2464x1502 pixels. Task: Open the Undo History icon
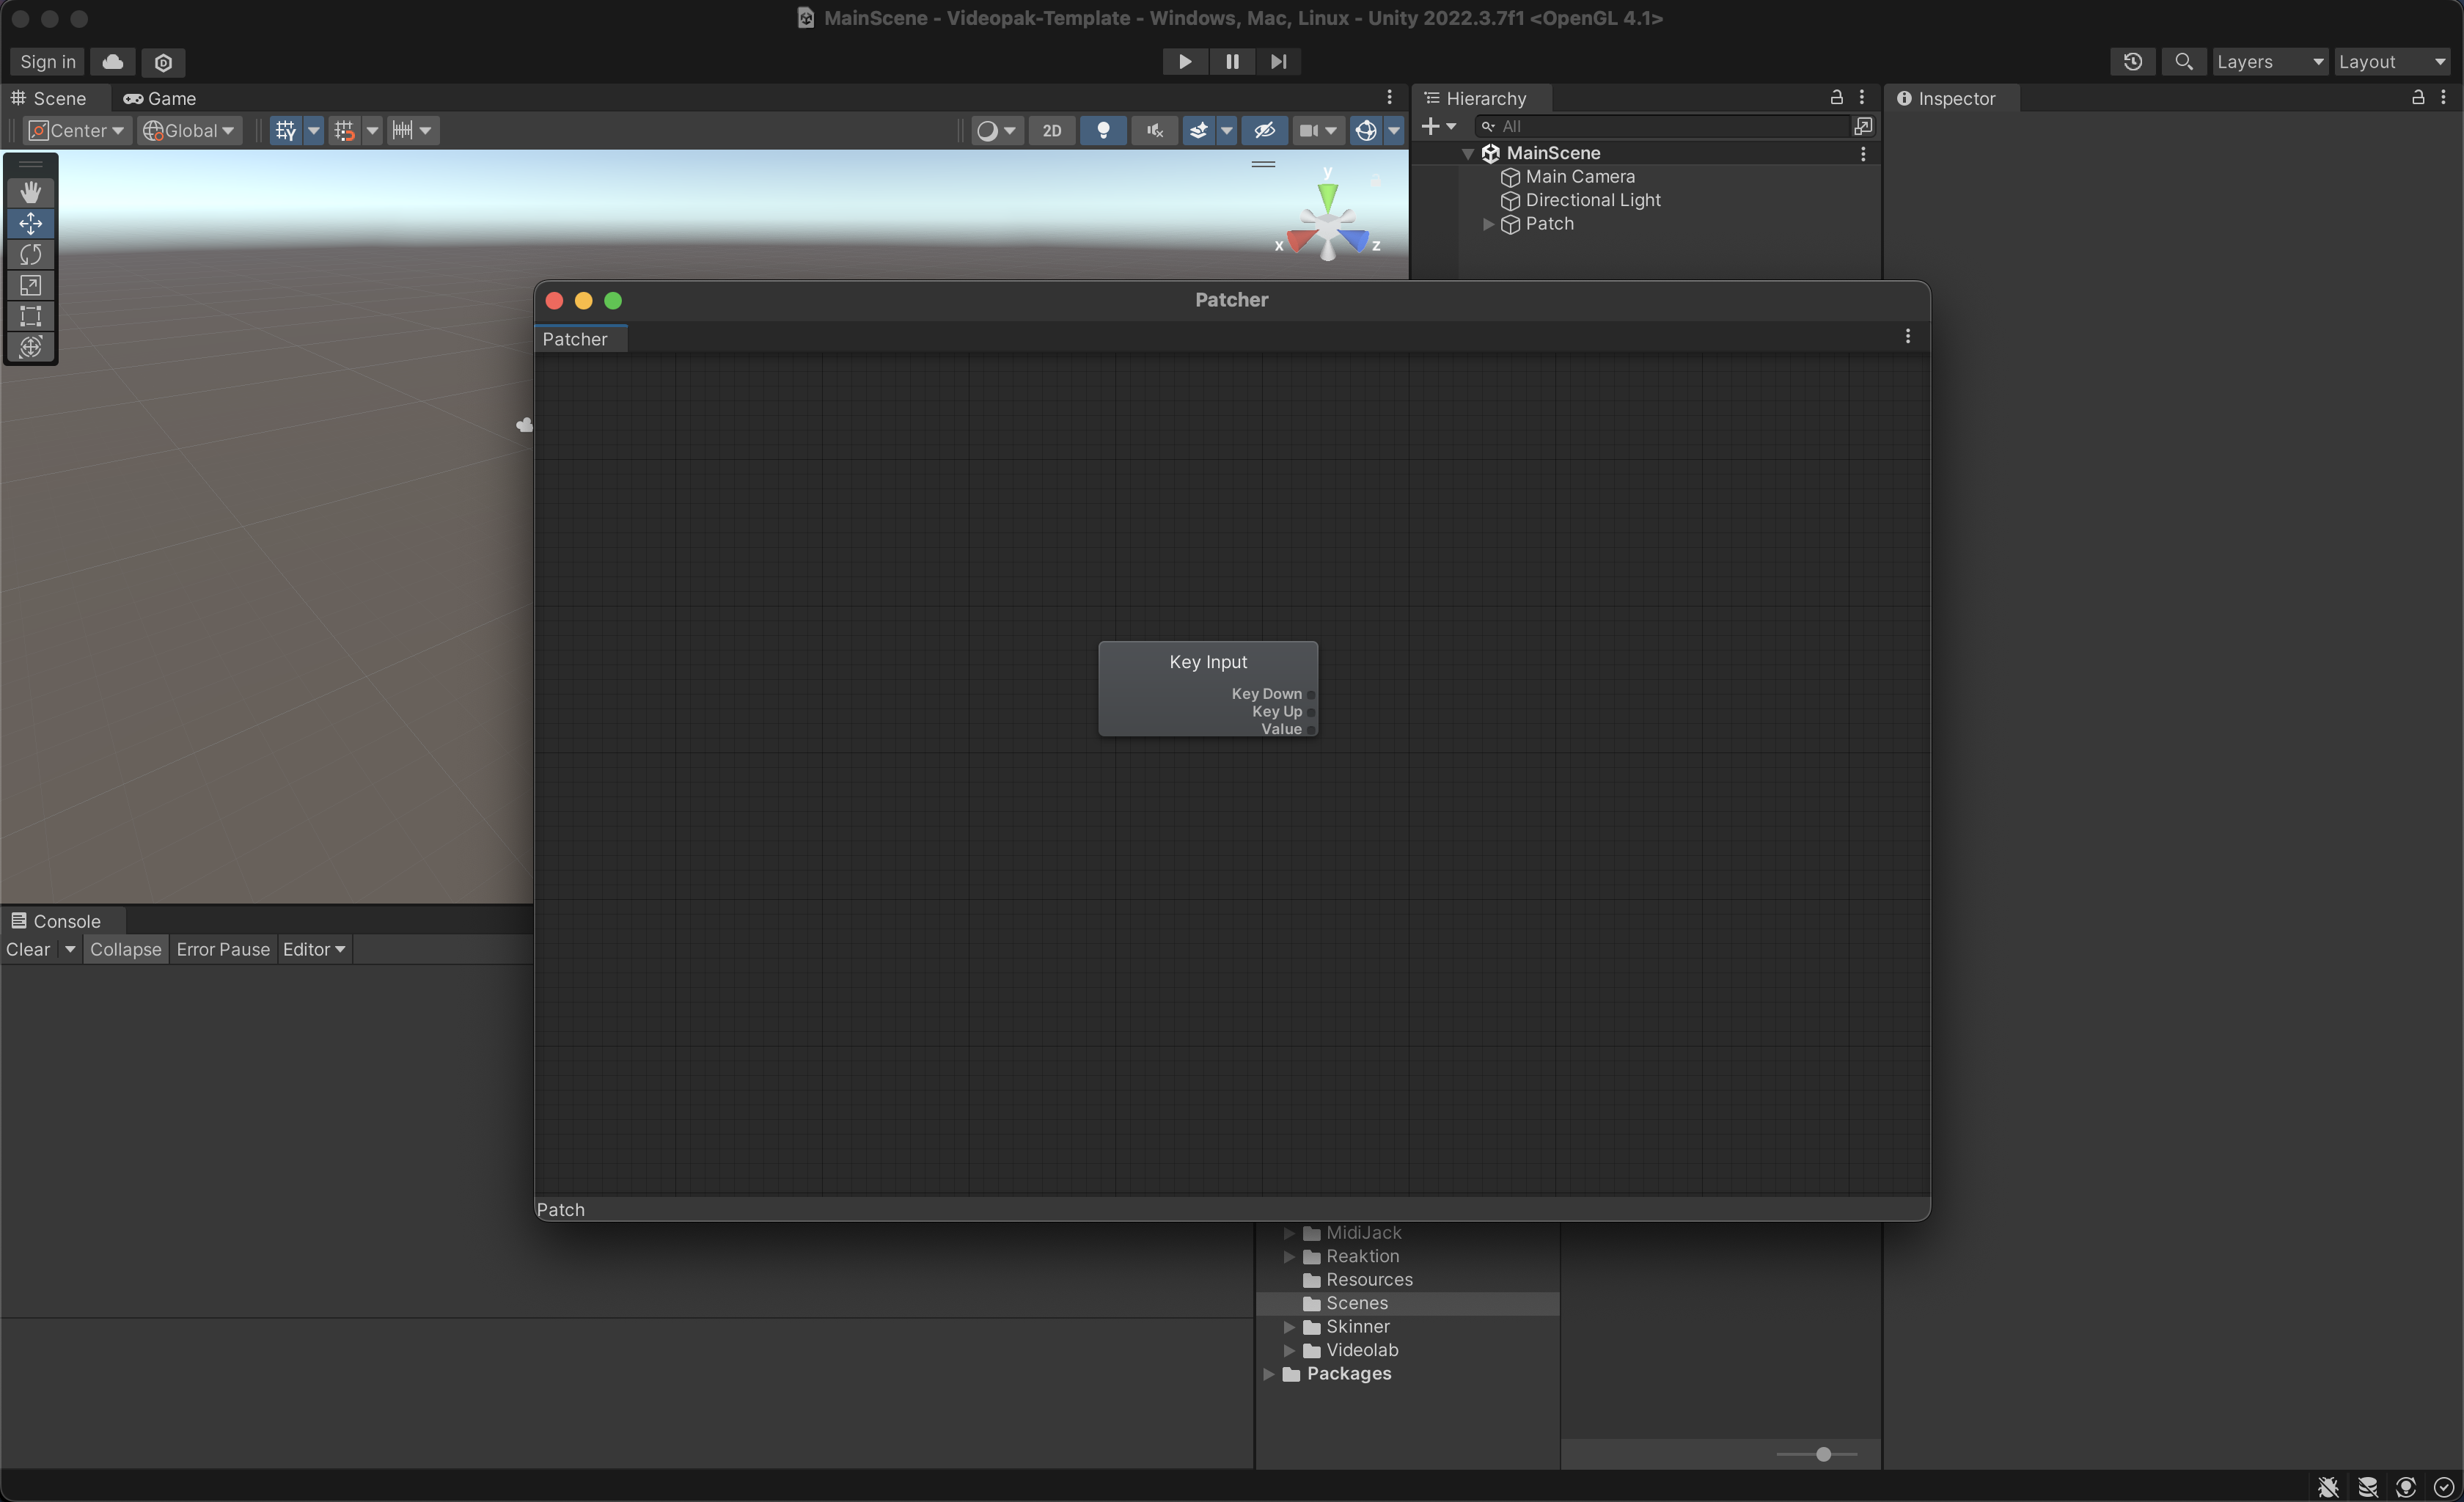pos(2132,62)
